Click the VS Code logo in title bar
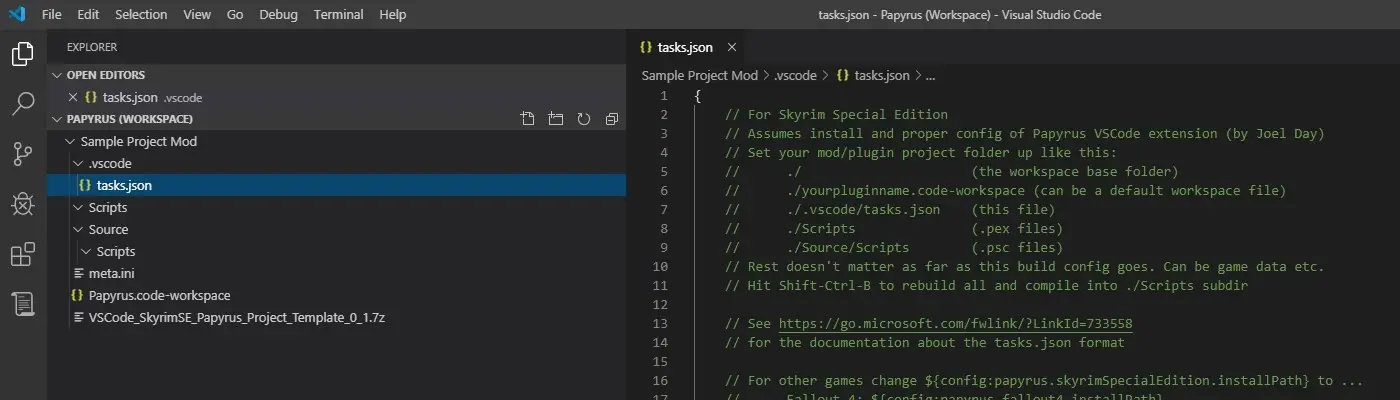 point(16,15)
